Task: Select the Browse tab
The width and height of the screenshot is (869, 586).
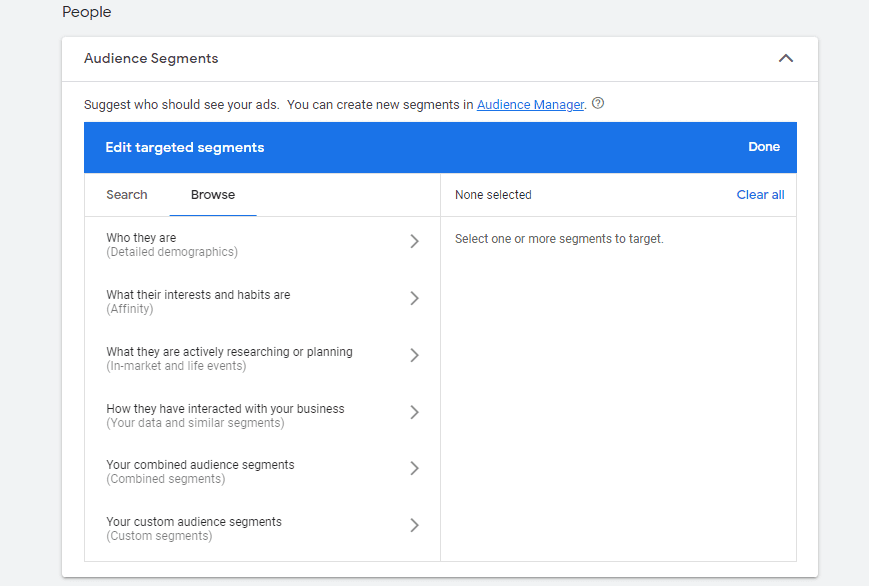Action: point(213,195)
